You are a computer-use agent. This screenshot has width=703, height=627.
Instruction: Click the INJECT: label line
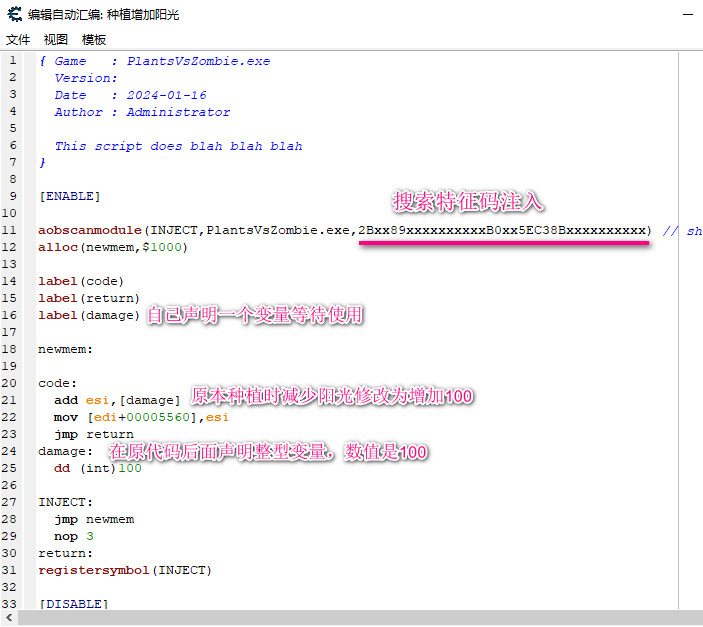pyautogui.click(x=65, y=502)
